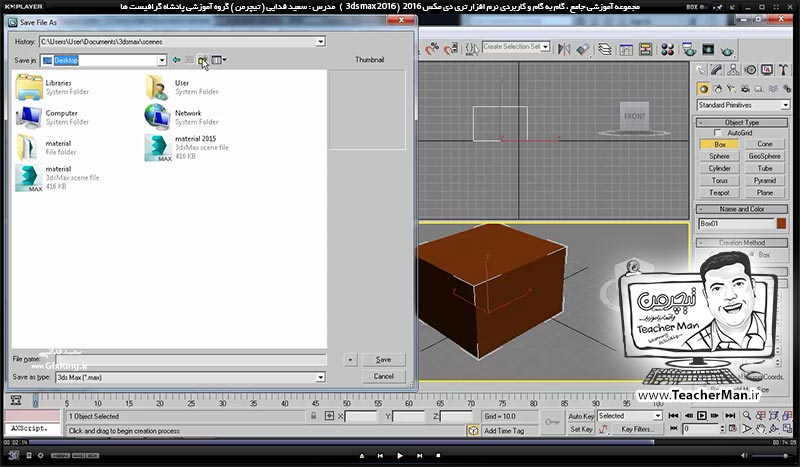Click the 3ds Max time slider handle
Screen dimensions: 800x467
click(x=35, y=401)
